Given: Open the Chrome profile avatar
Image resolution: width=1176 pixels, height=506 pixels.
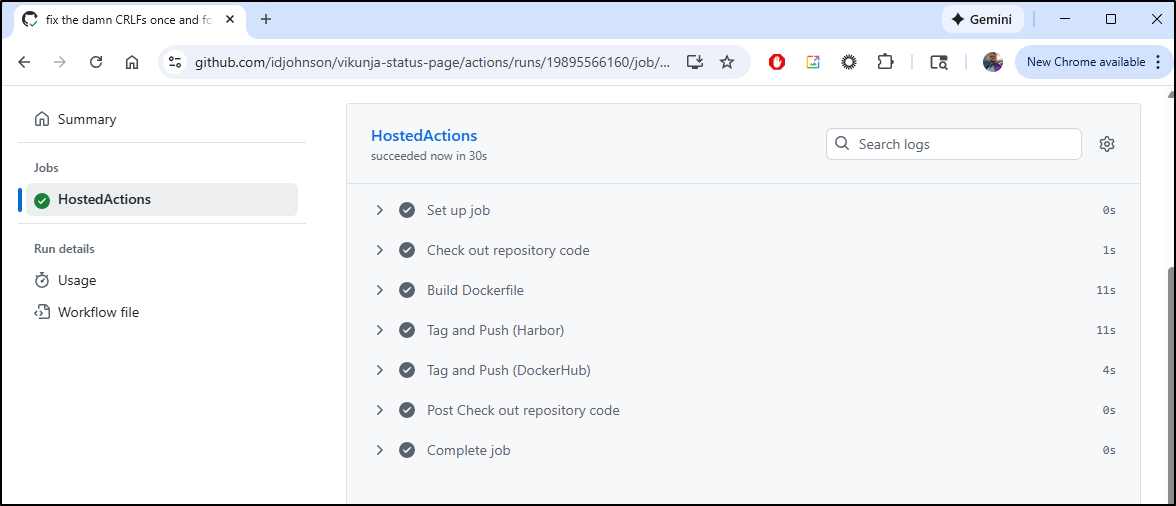Looking at the screenshot, I should click(x=992, y=62).
